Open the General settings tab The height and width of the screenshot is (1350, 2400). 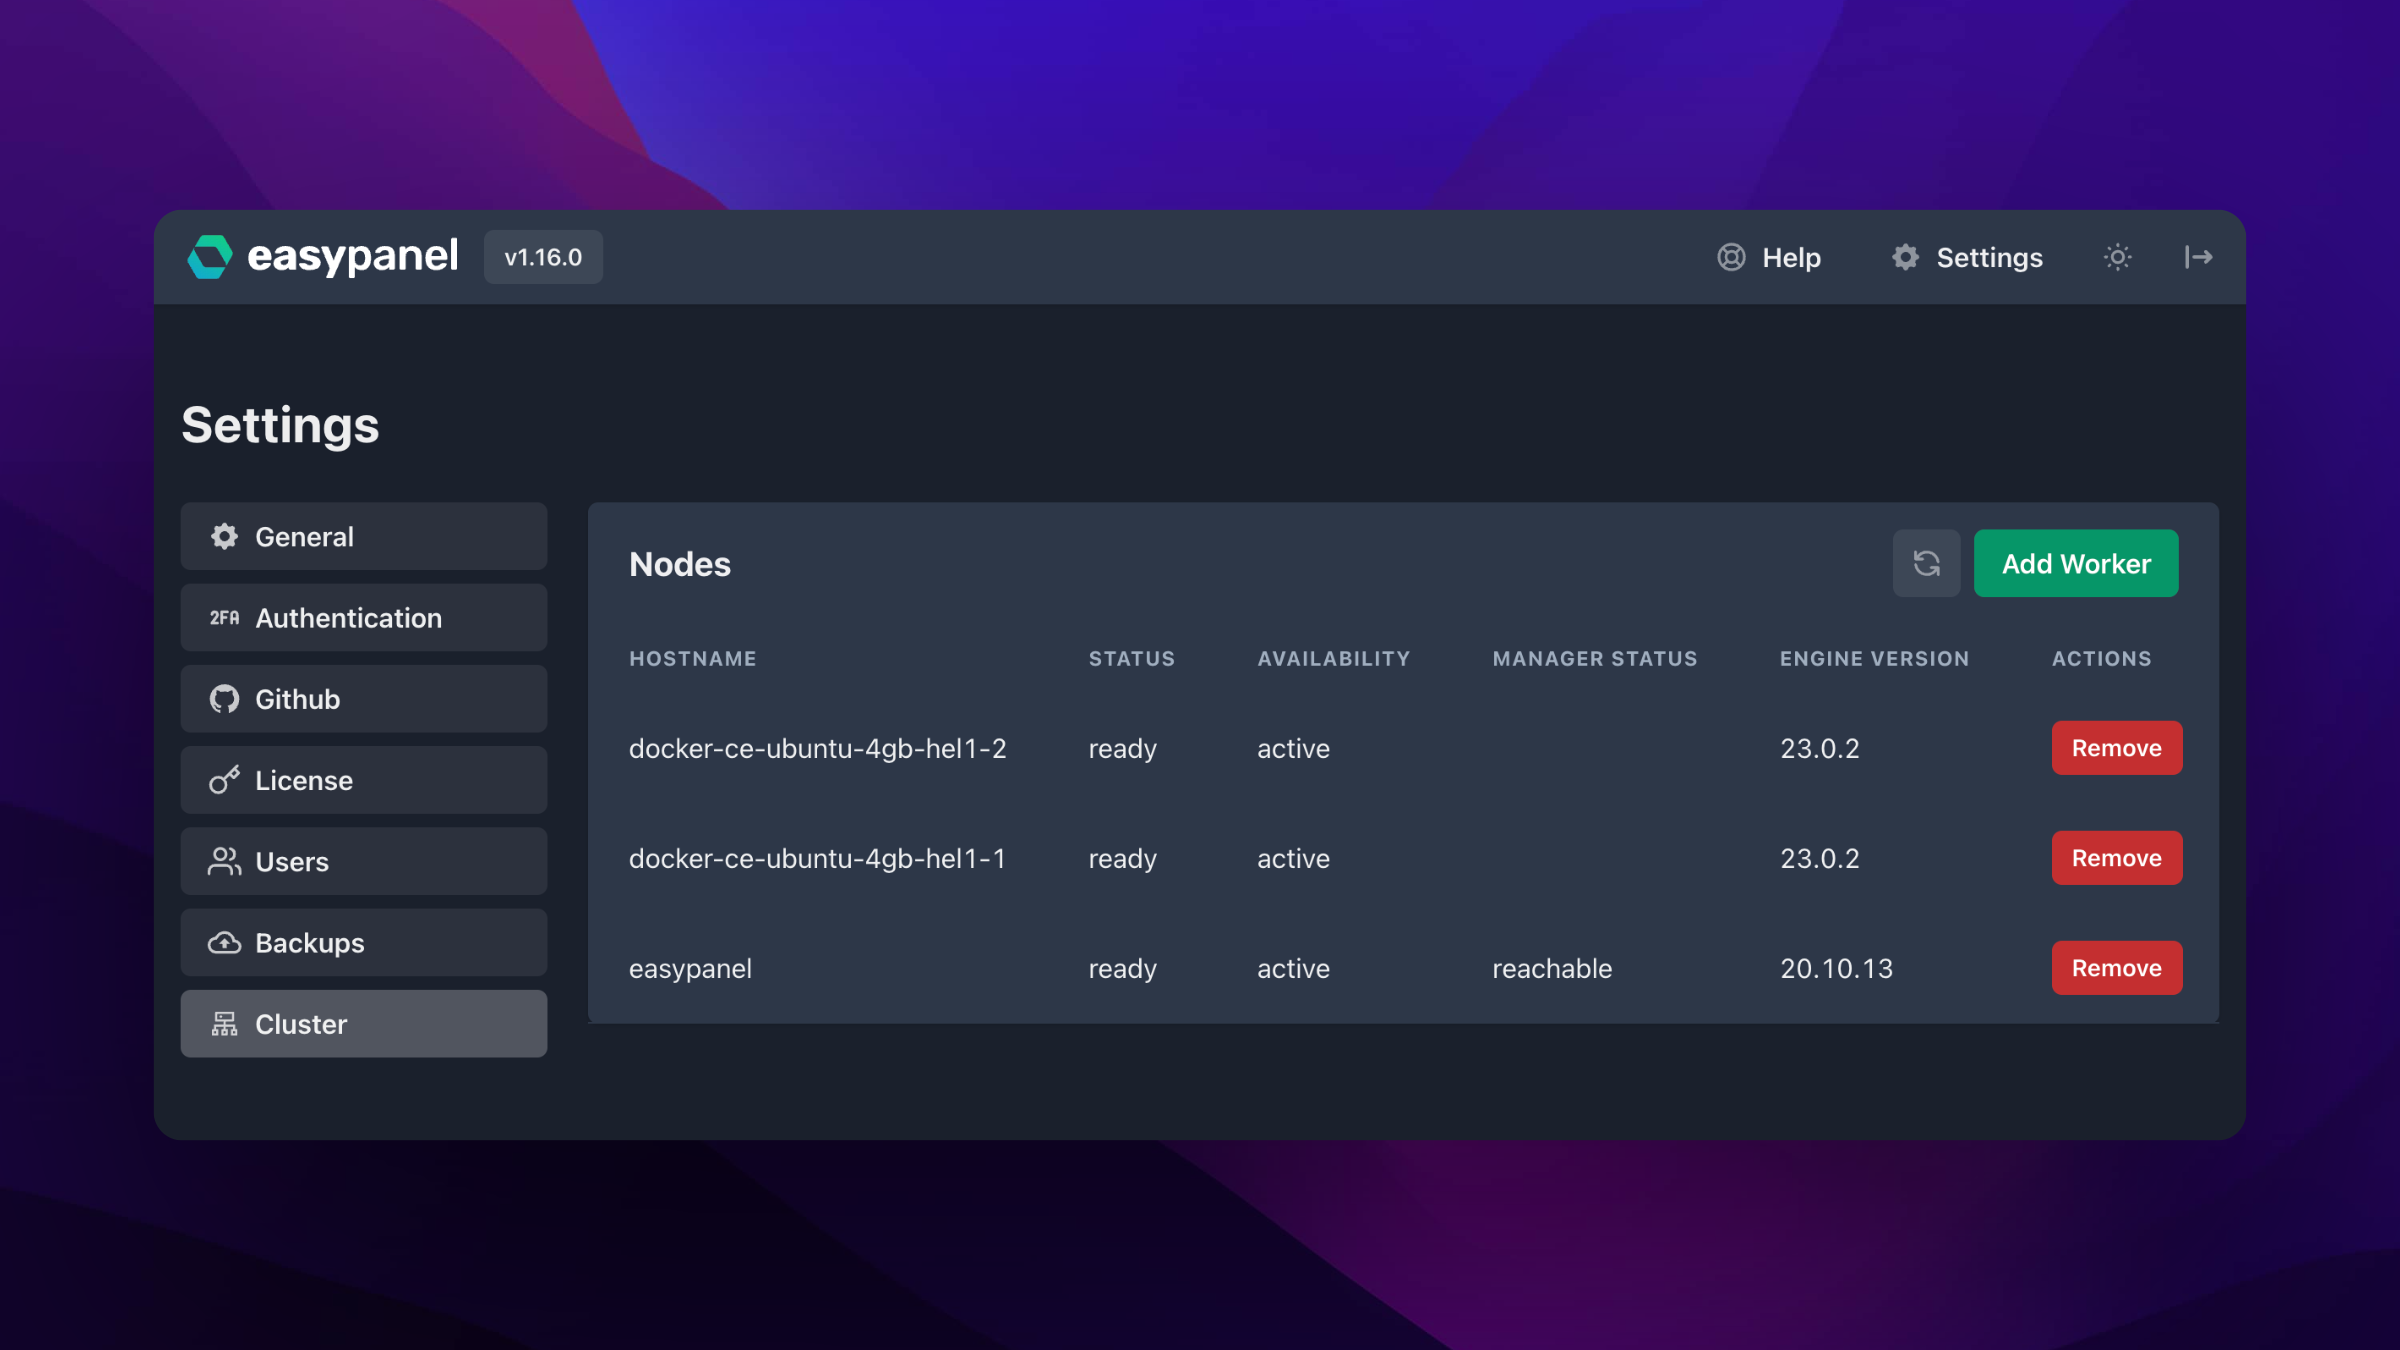tap(364, 537)
